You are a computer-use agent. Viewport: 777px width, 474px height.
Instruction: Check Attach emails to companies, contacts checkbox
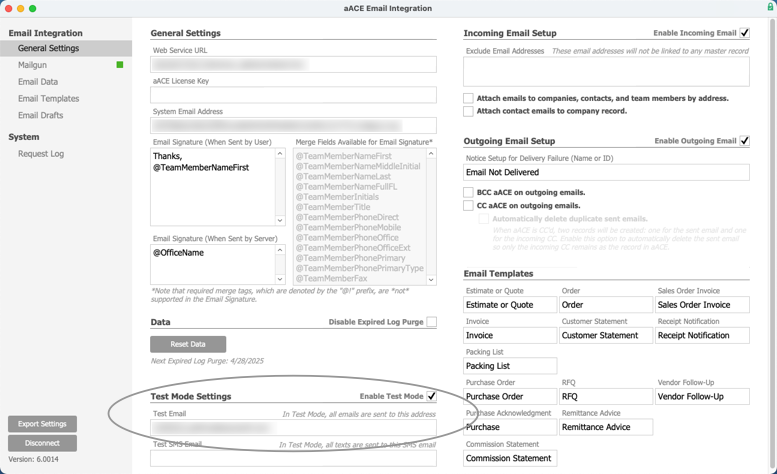(468, 98)
